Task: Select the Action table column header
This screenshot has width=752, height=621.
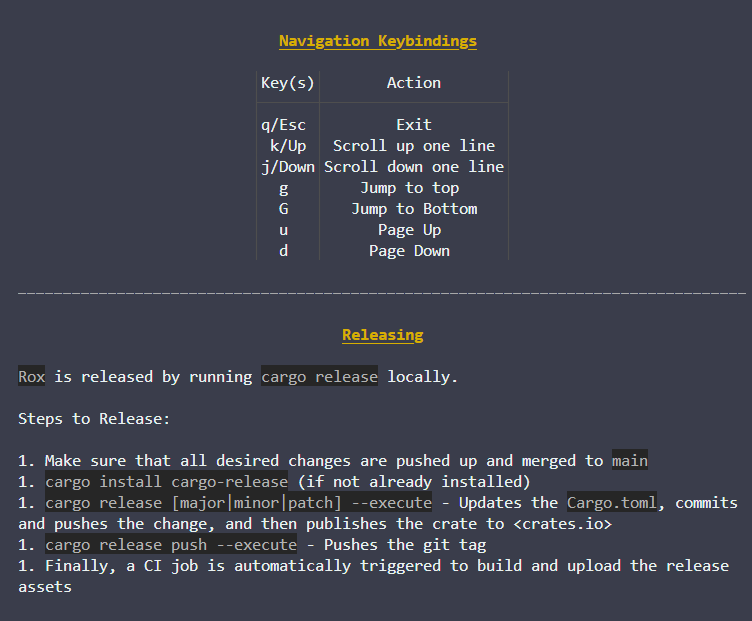Action: click(413, 83)
